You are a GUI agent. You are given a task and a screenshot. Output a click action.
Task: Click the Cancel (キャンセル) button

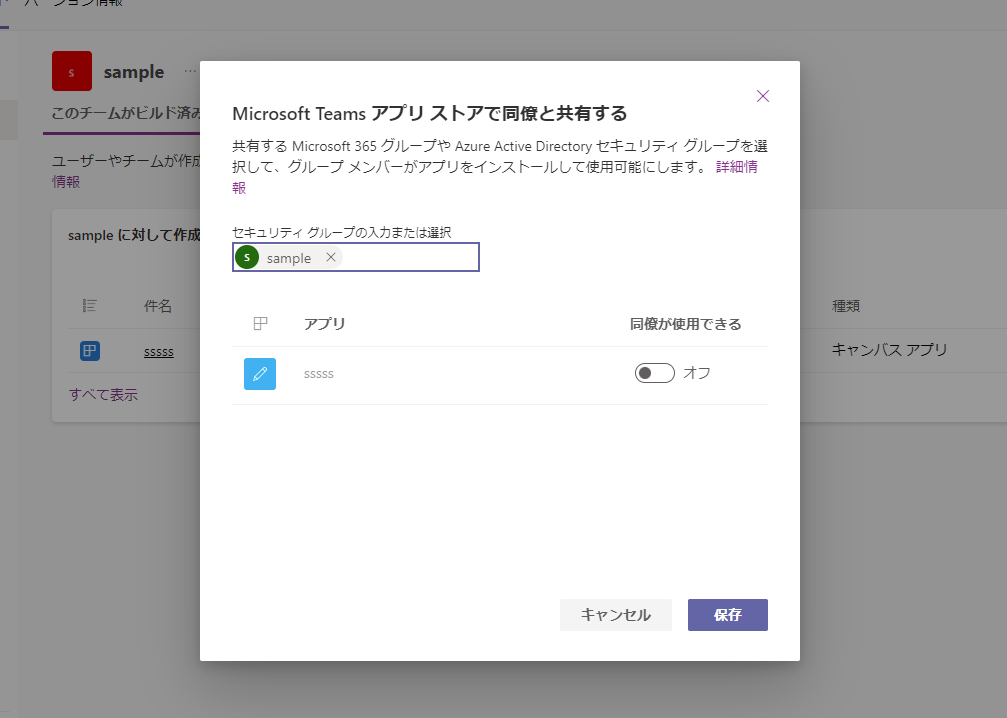coord(615,615)
